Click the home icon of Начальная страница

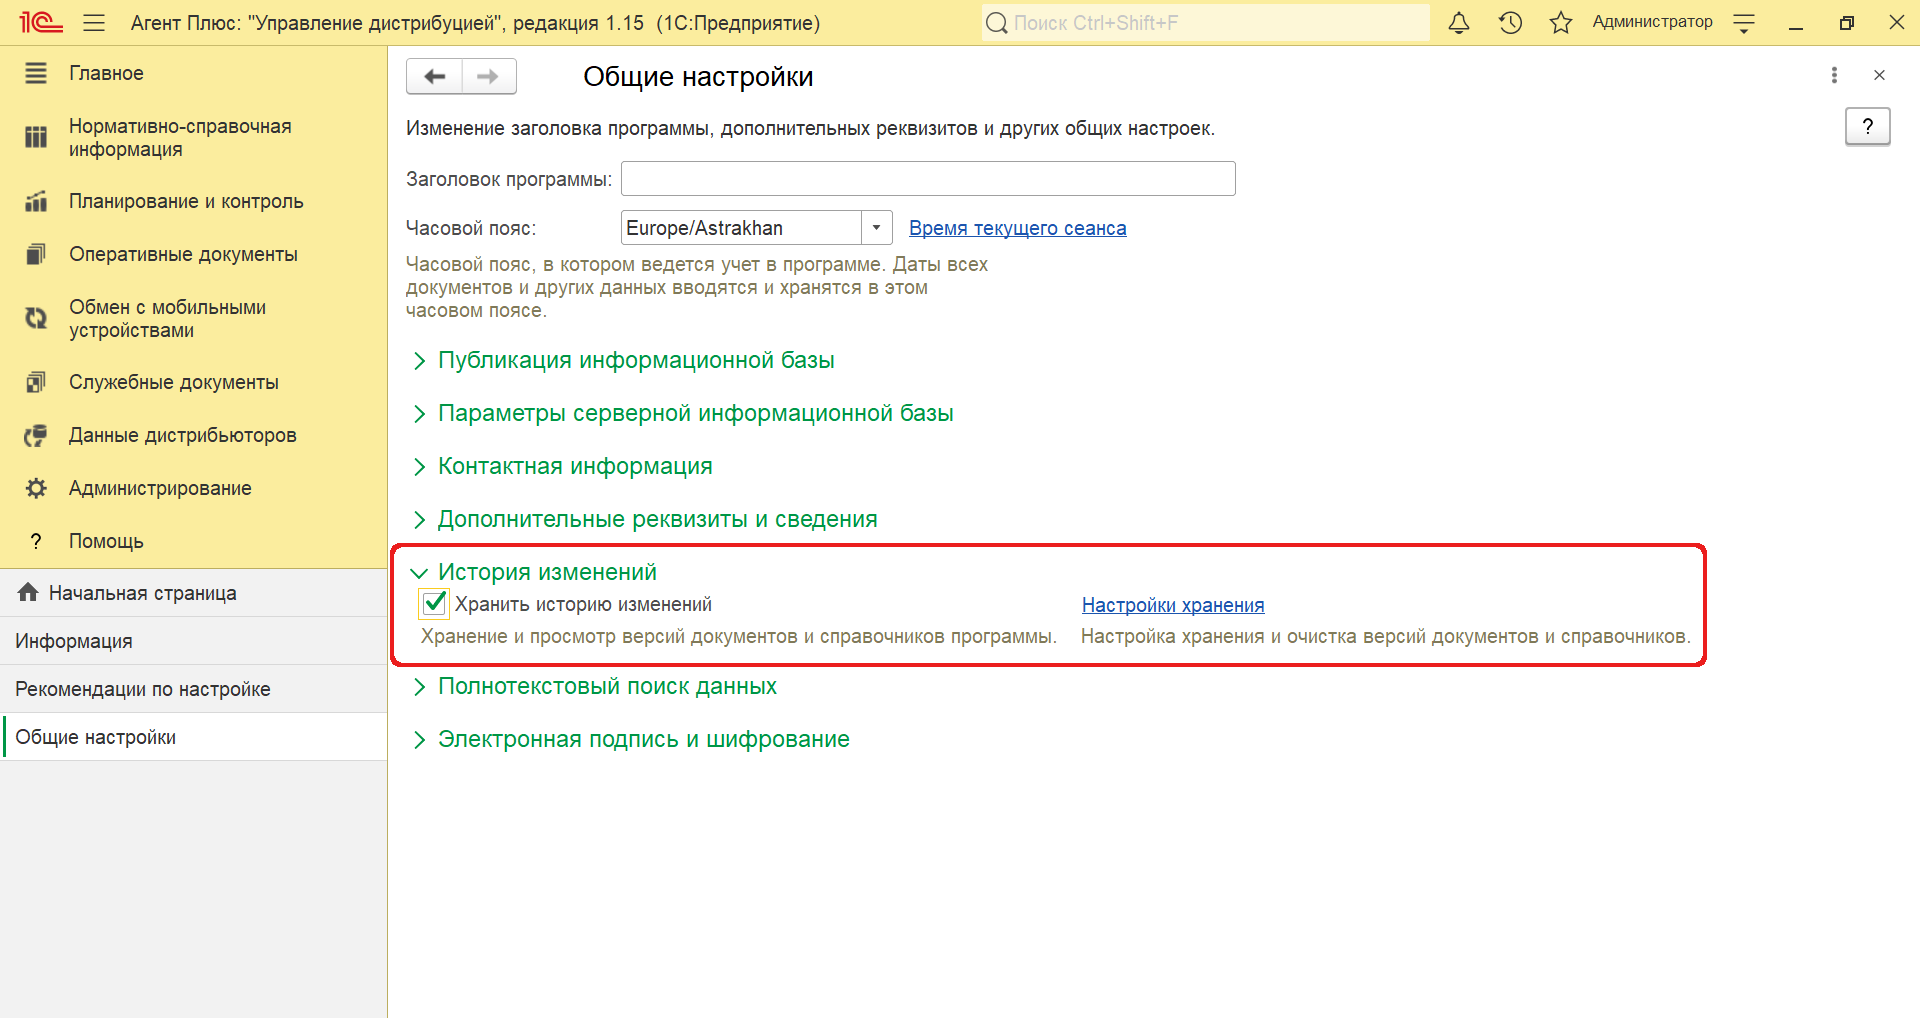point(28,592)
